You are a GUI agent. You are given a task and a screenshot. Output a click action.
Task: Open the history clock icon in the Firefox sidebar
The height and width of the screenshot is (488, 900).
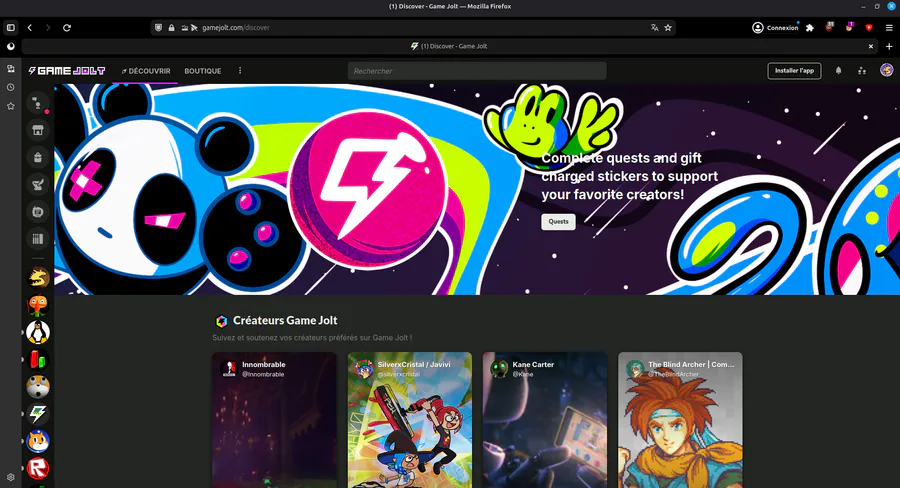tap(10, 87)
